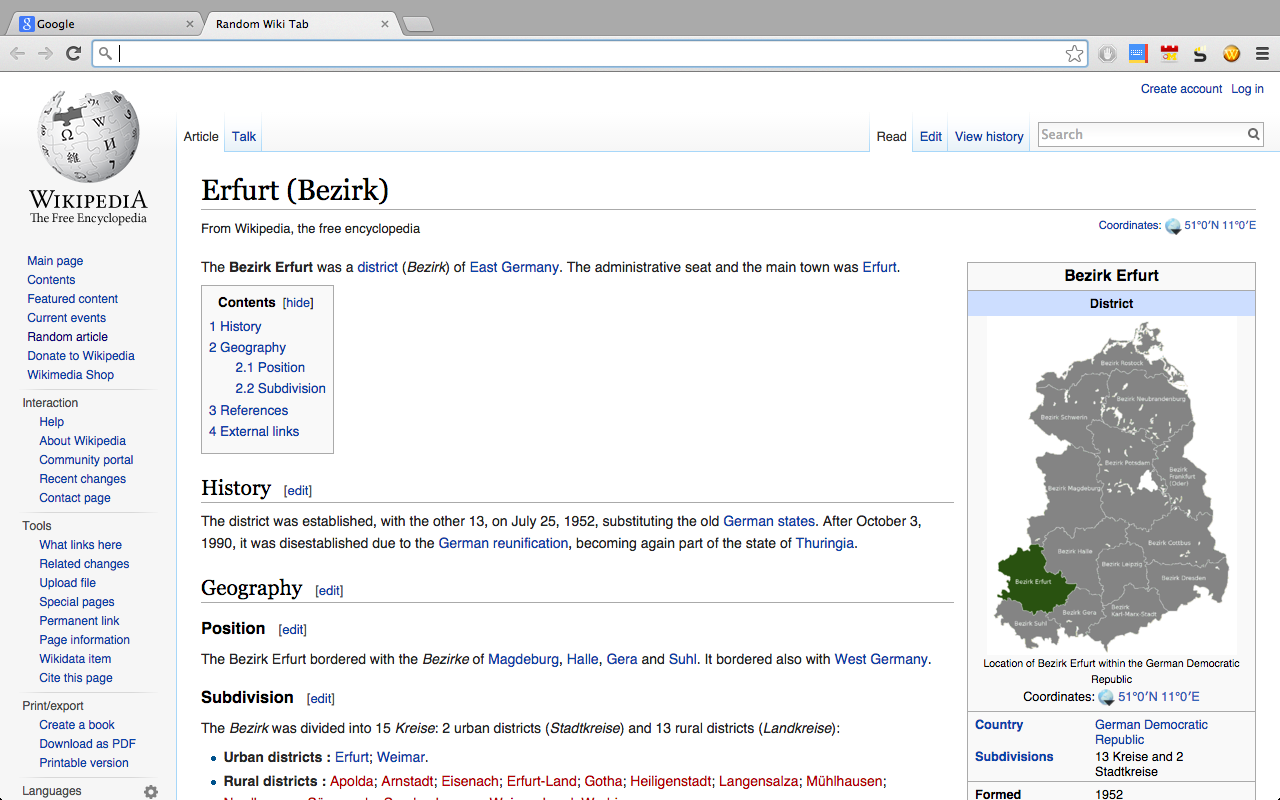Image resolution: width=1280 pixels, height=800 pixels.
Task: Open Current events in the sidebar
Action: coord(67,318)
